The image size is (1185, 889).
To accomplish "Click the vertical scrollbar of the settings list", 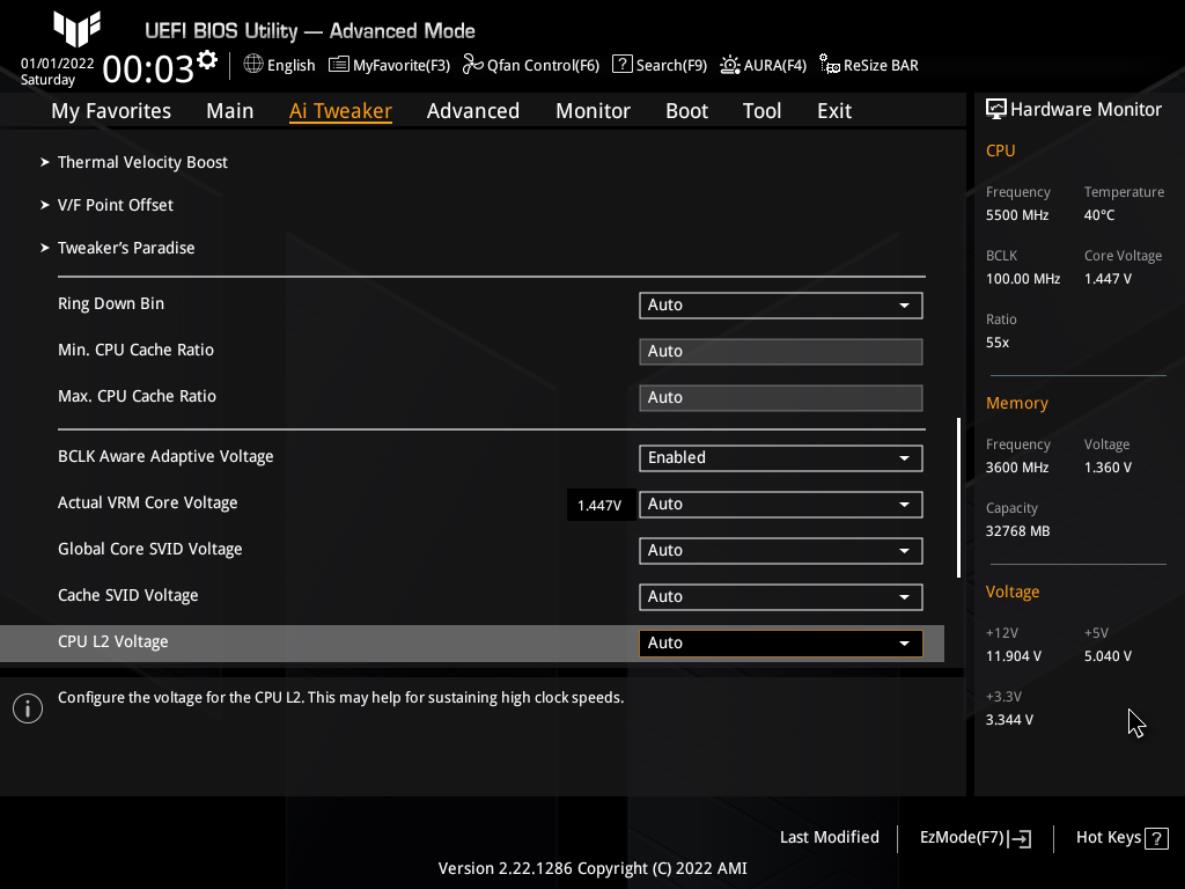I will pos(958,497).
